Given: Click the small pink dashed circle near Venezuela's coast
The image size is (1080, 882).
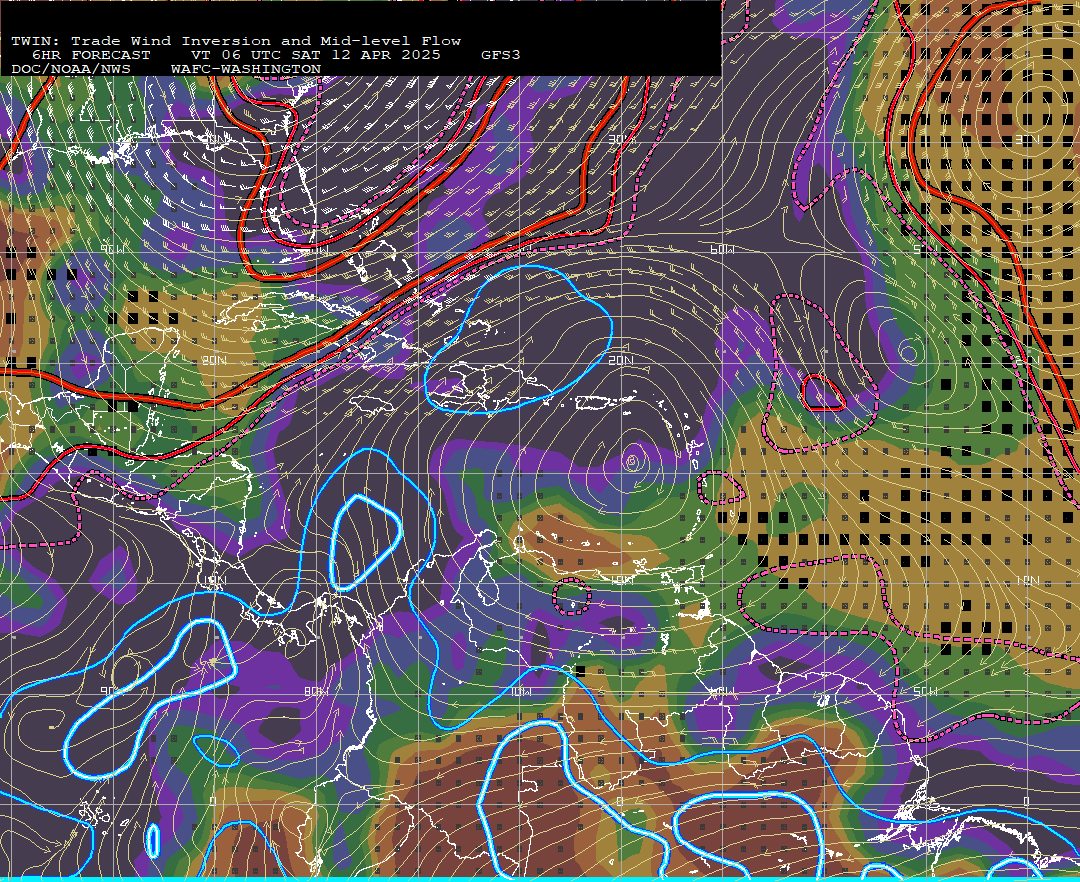Looking at the screenshot, I should click(571, 596).
